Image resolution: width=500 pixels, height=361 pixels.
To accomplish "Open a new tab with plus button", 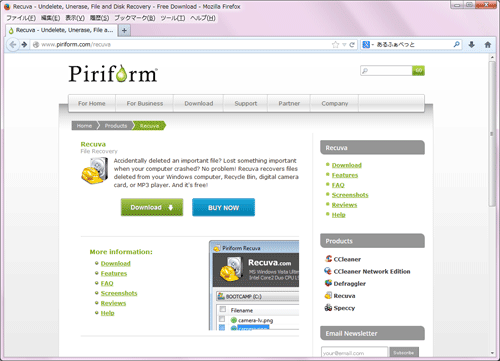I will point(124,31).
